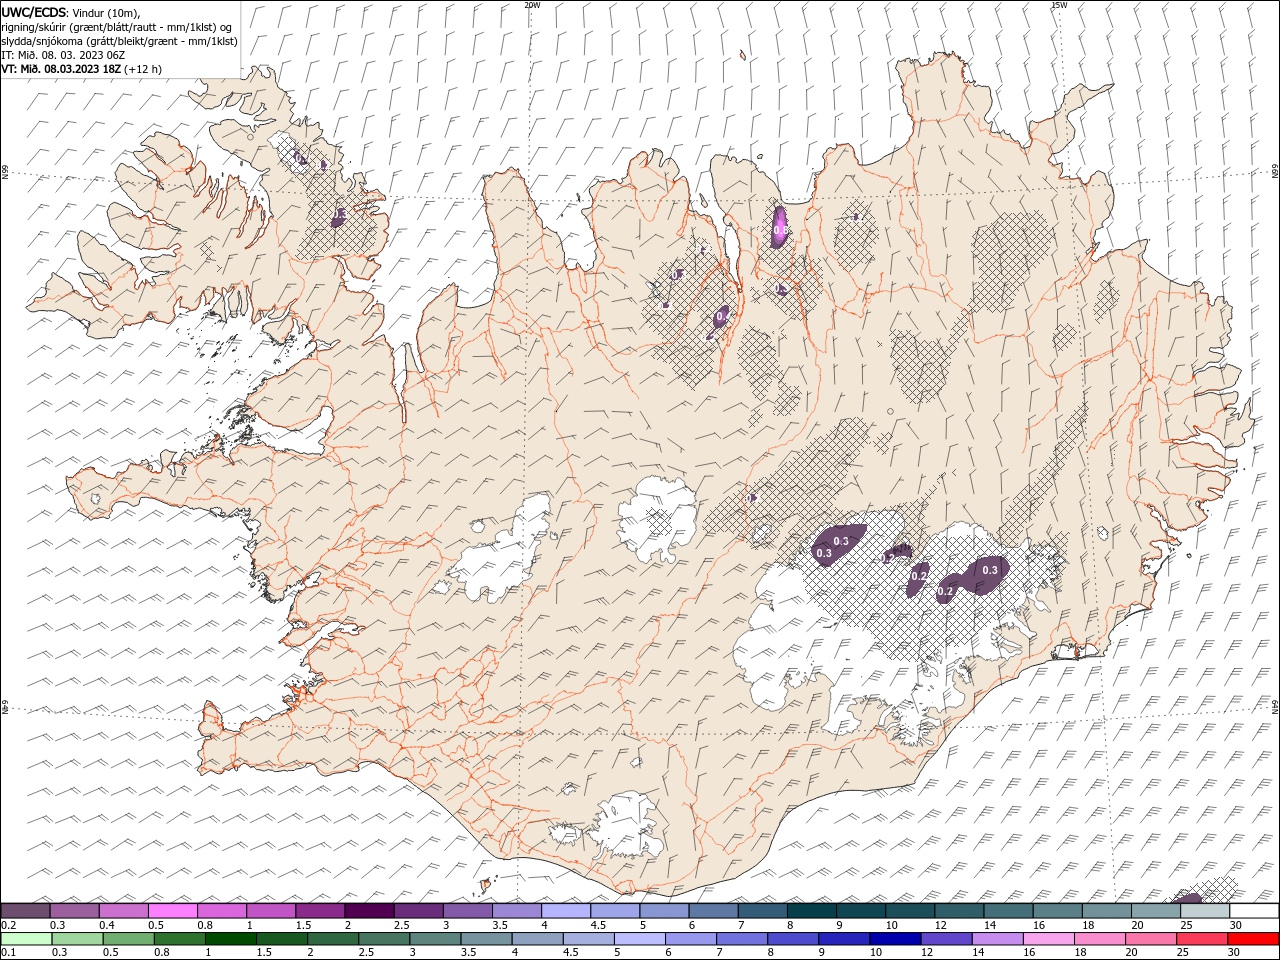The height and width of the screenshot is (960, 1280).
Task: Click the '0.2' value label under snow legend
Action: pos(9,924)
